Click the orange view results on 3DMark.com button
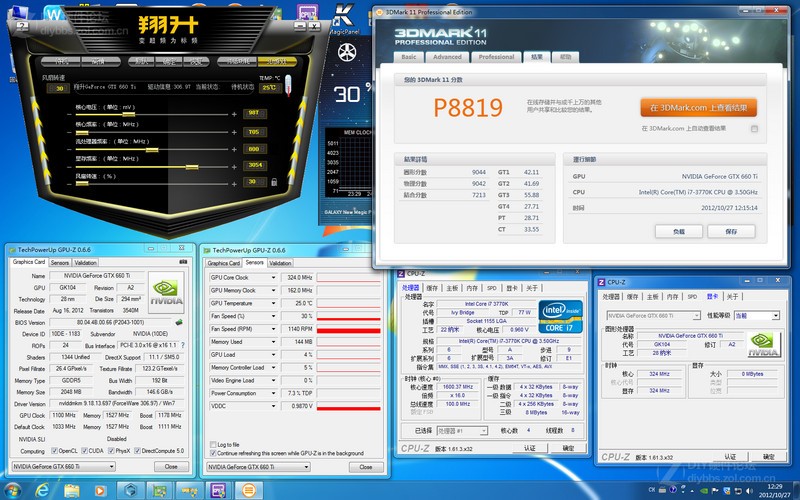Viewport: 800px width, 500px height. pos(698,108)
